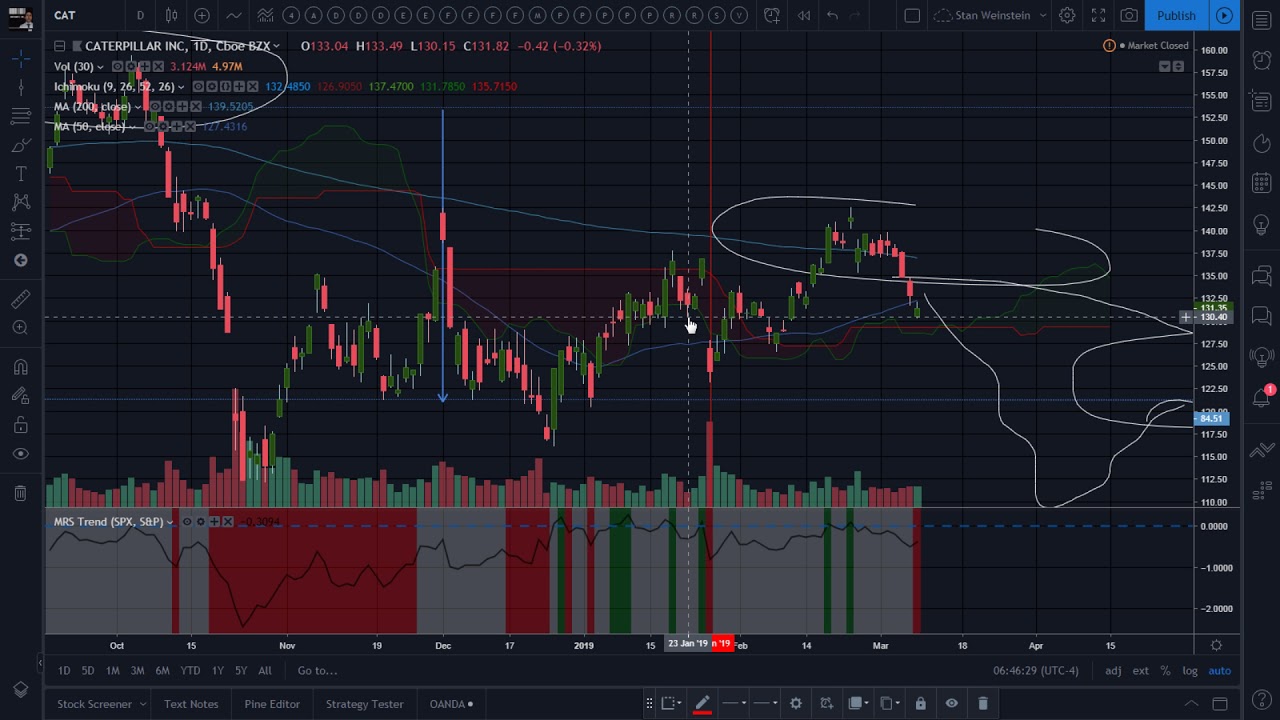Select the brush drawing tool
1280x720 pixels.
(20, 146)
